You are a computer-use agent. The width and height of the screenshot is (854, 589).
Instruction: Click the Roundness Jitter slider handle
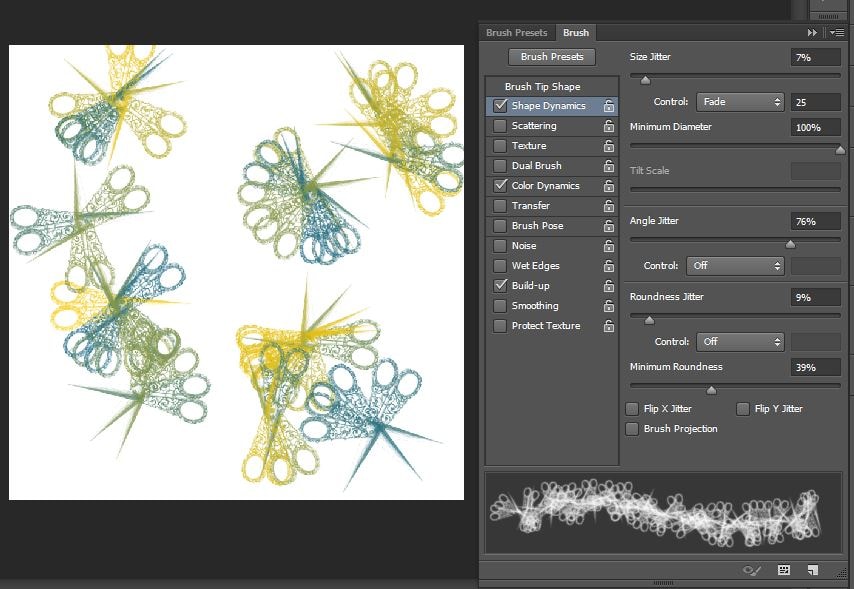coord(649,320)
